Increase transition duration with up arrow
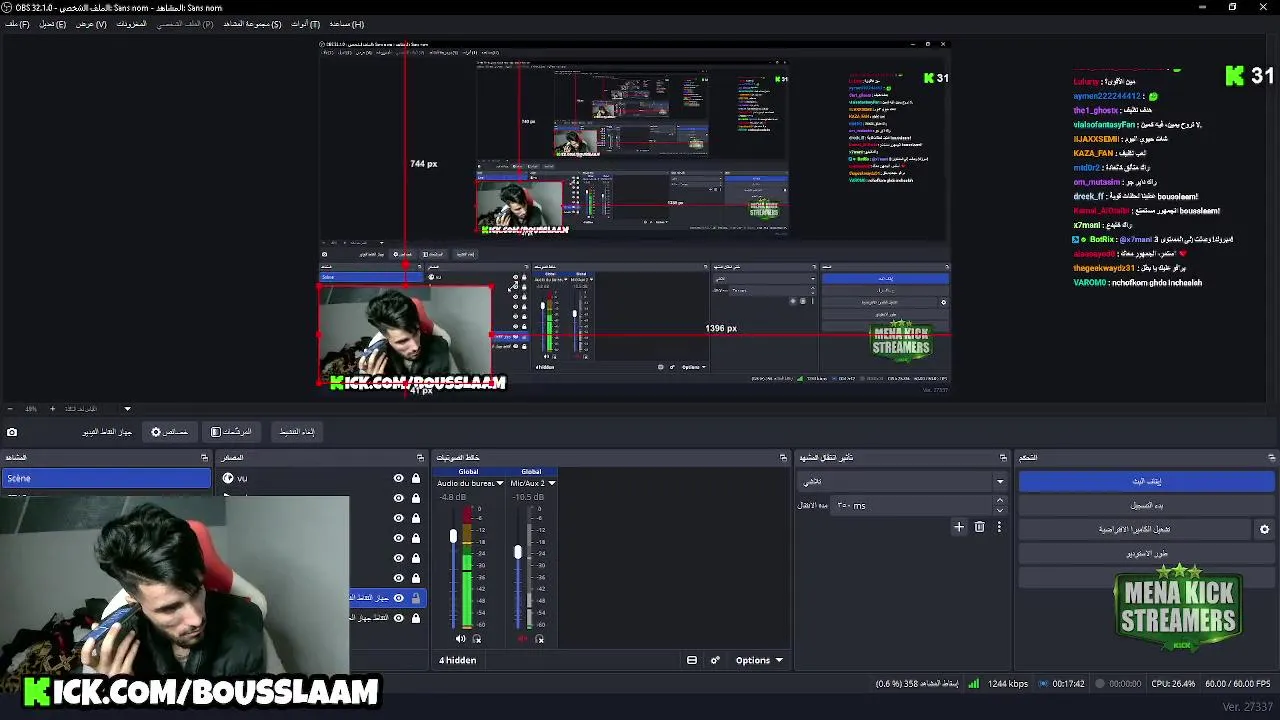Screen dimensions: 1280x720 (x=999, y=501)
